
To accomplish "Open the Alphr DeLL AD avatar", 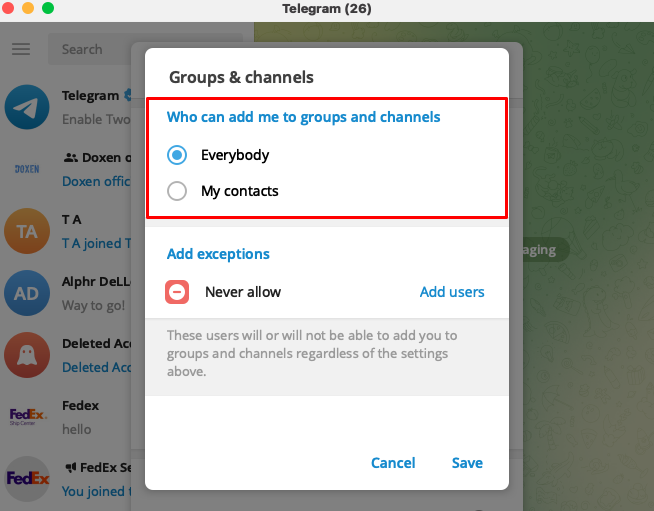I will coord(27,293).
